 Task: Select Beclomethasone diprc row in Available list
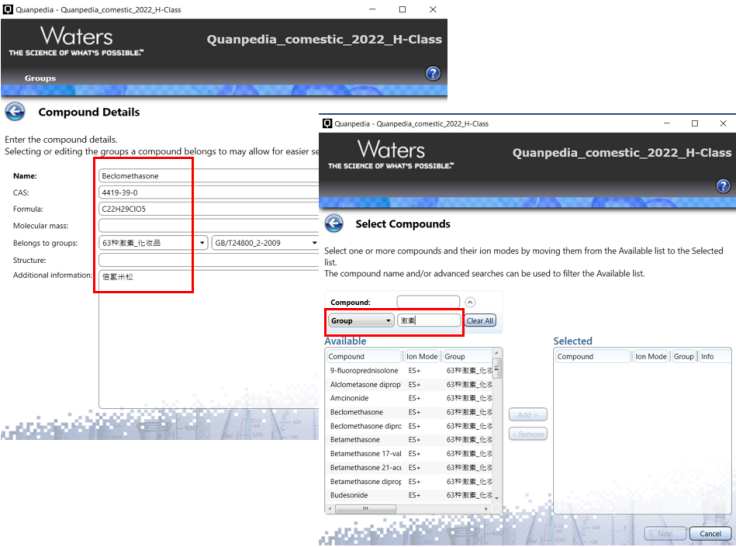410,426
